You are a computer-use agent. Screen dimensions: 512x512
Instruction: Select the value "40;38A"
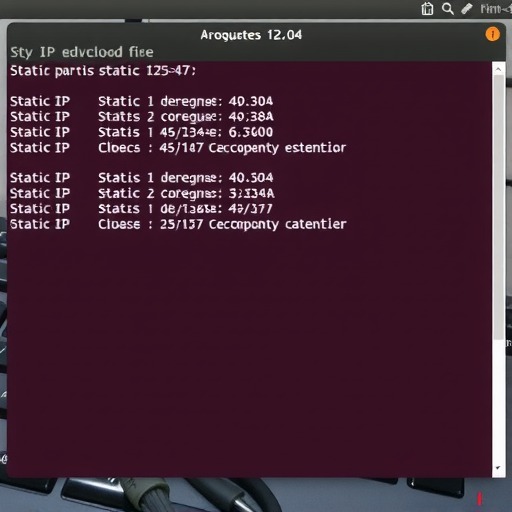(x=251, y=116)
